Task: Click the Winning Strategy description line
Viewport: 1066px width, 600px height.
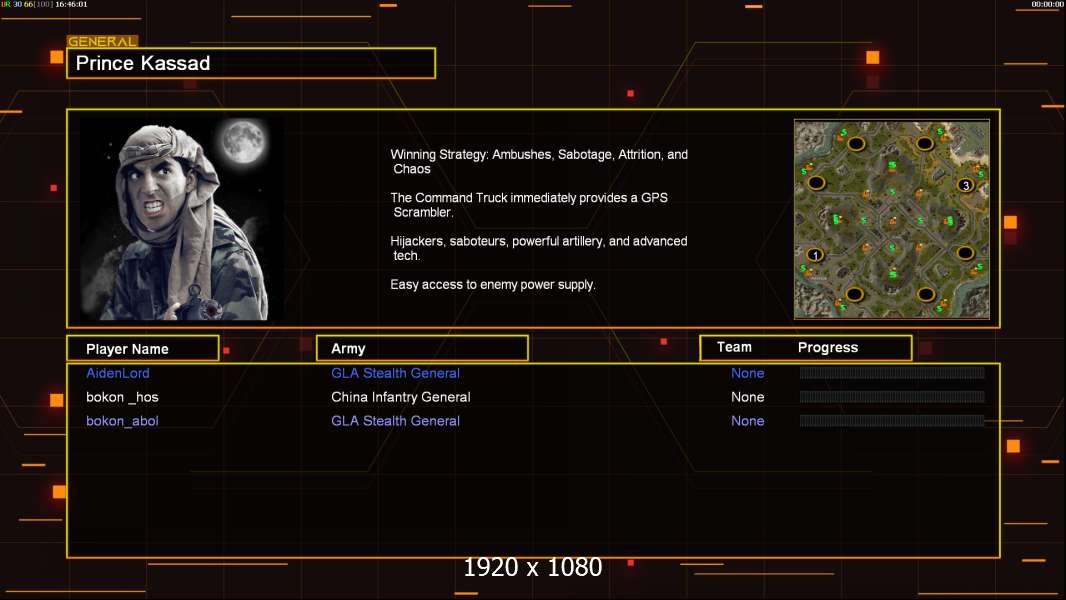Action: [539, 162]
